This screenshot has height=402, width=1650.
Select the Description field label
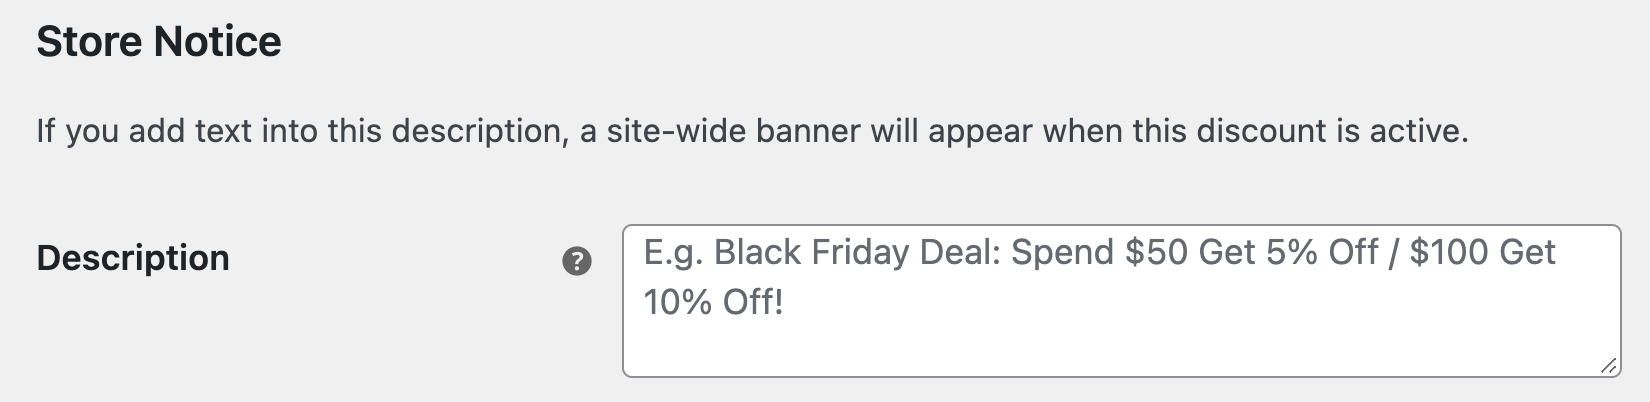pyautogui.click(x=133, y=258)
